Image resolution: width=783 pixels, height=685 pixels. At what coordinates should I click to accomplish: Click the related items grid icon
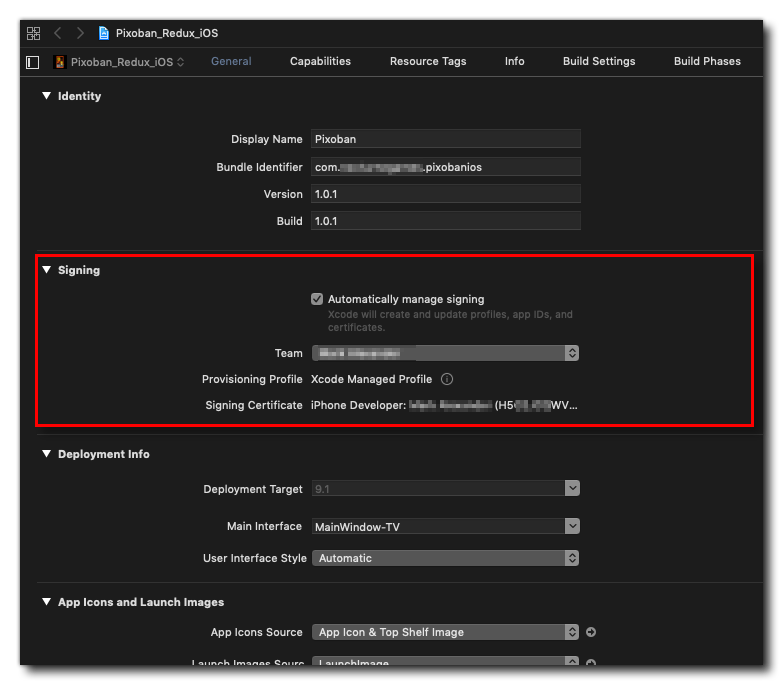(x=33, y=33)
